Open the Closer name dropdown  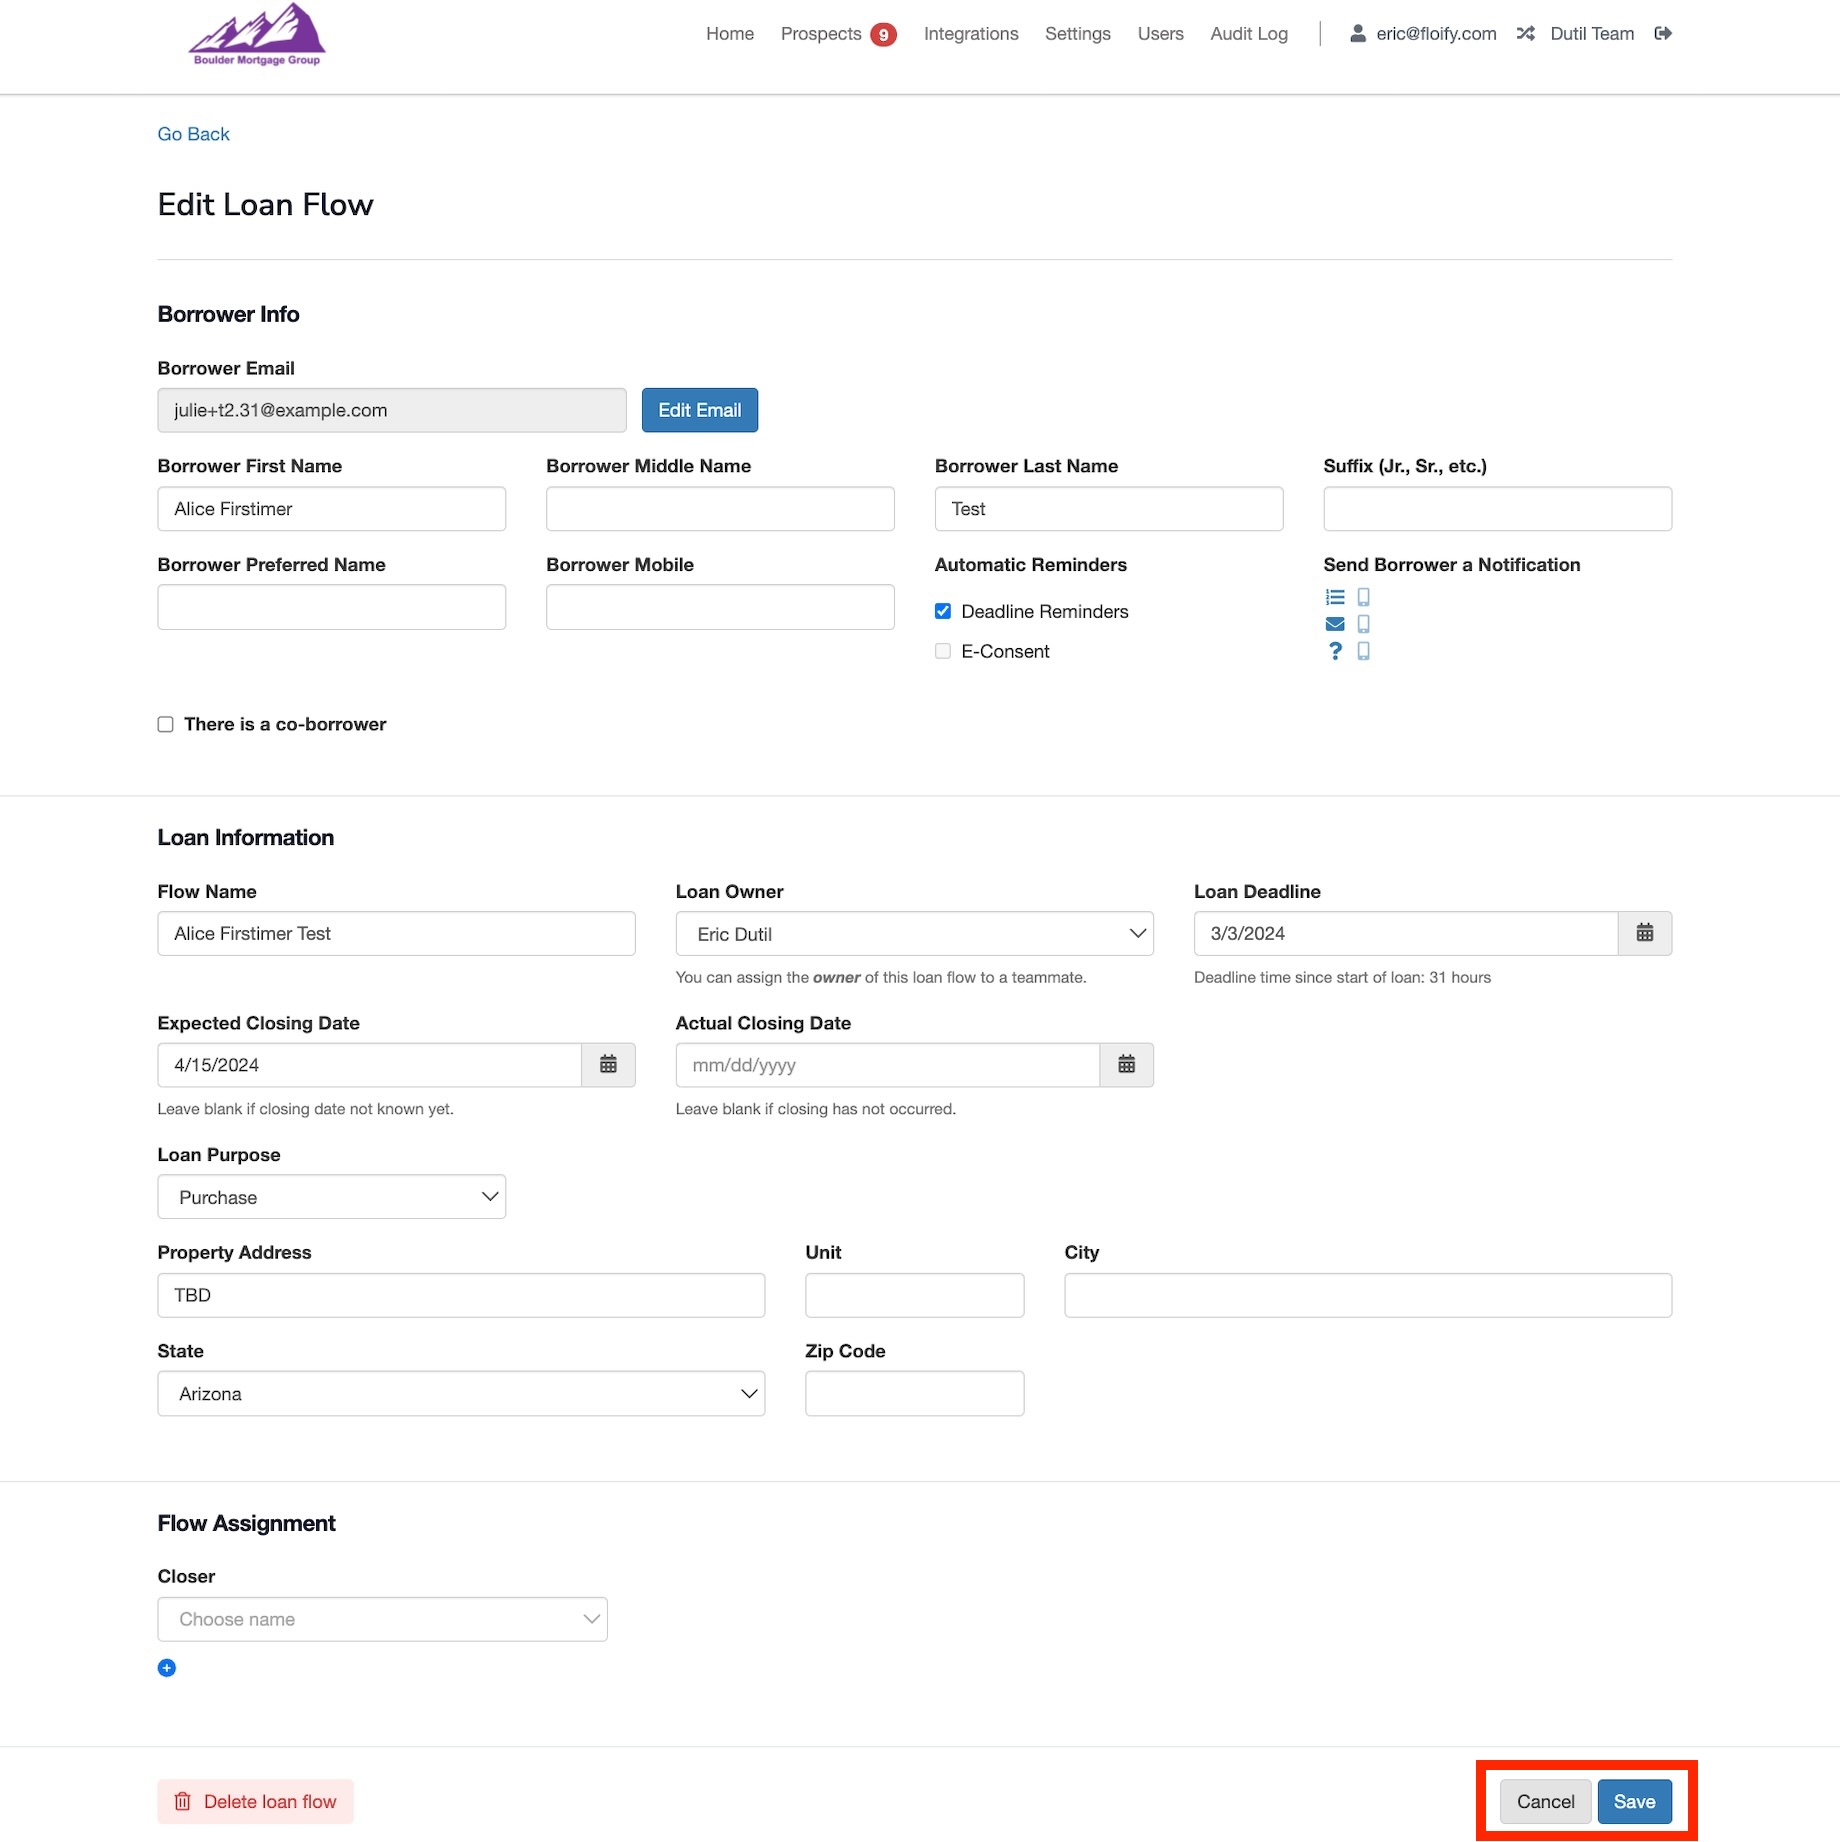click(x=382, y=1619)
